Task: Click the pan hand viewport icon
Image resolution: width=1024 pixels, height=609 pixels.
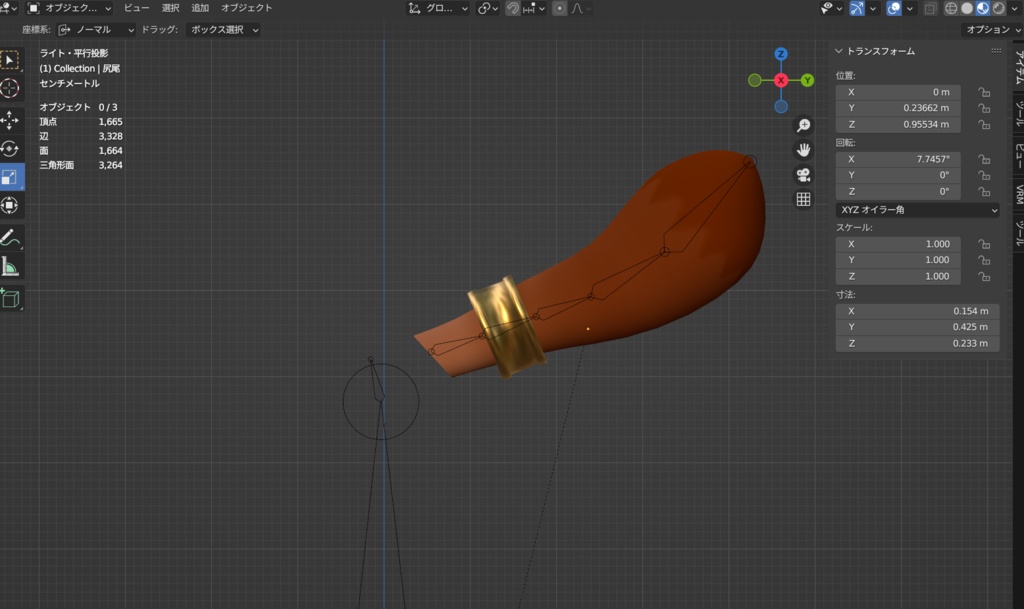Action: (x=803, y=150)
